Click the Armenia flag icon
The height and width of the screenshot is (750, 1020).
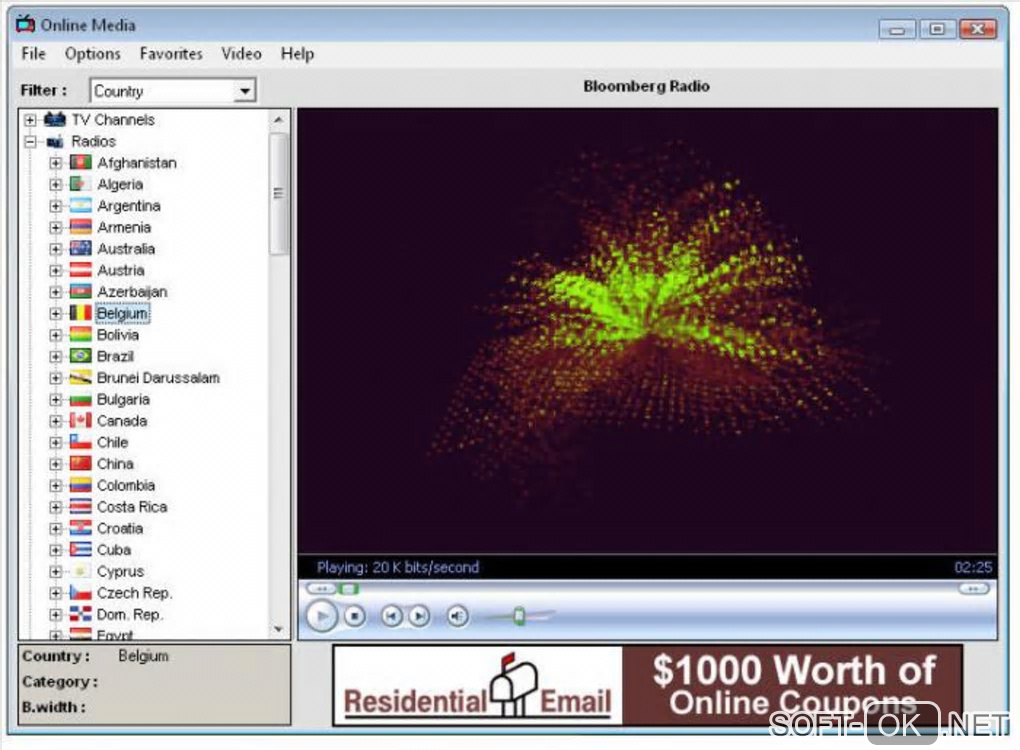81,226
